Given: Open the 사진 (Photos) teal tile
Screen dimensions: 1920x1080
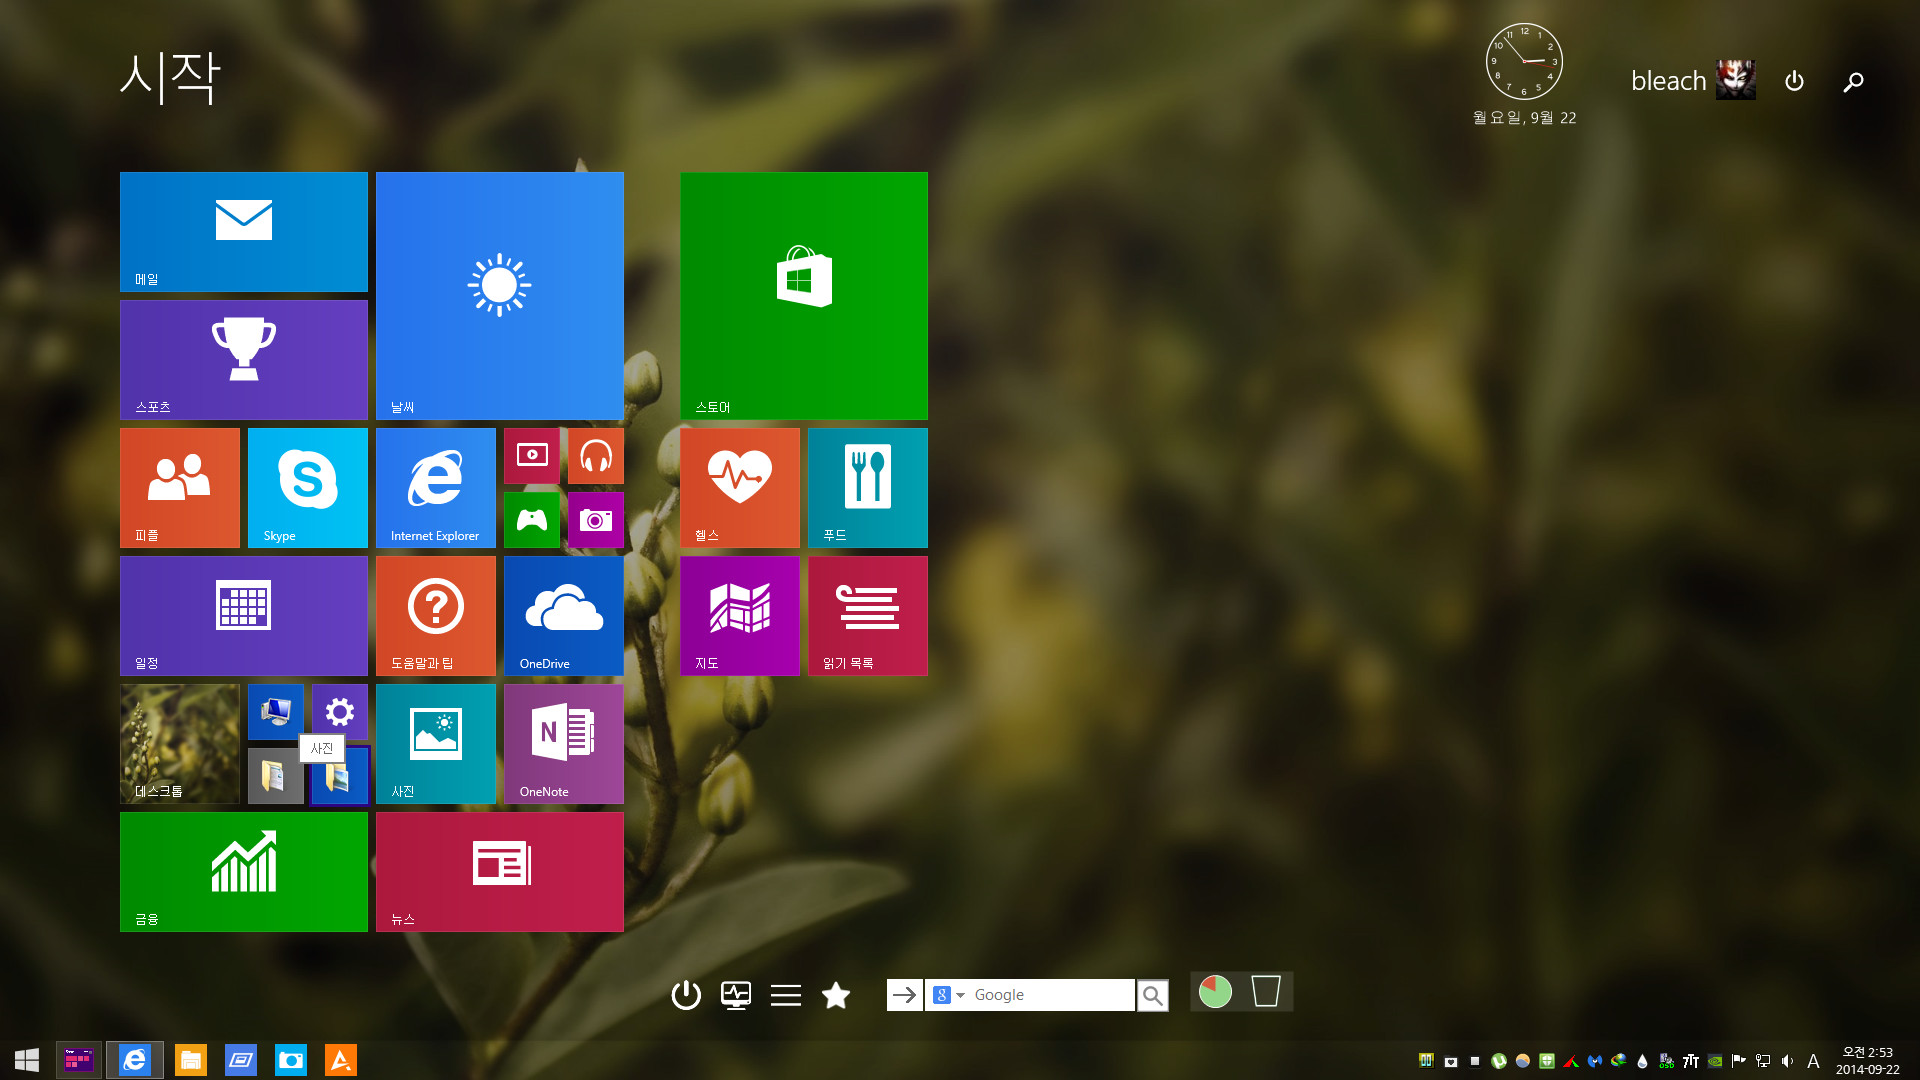Looking at the screenshot, I should tap(436, 744).
